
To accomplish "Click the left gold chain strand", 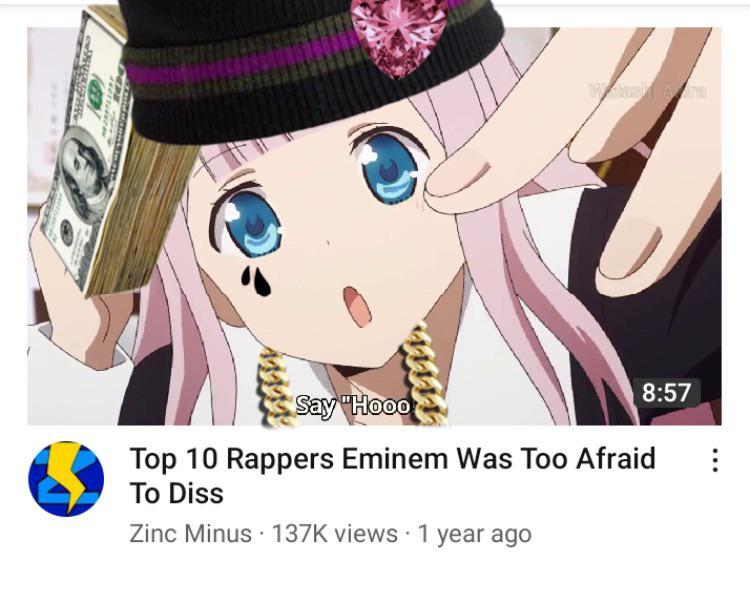I will point(275,388).
